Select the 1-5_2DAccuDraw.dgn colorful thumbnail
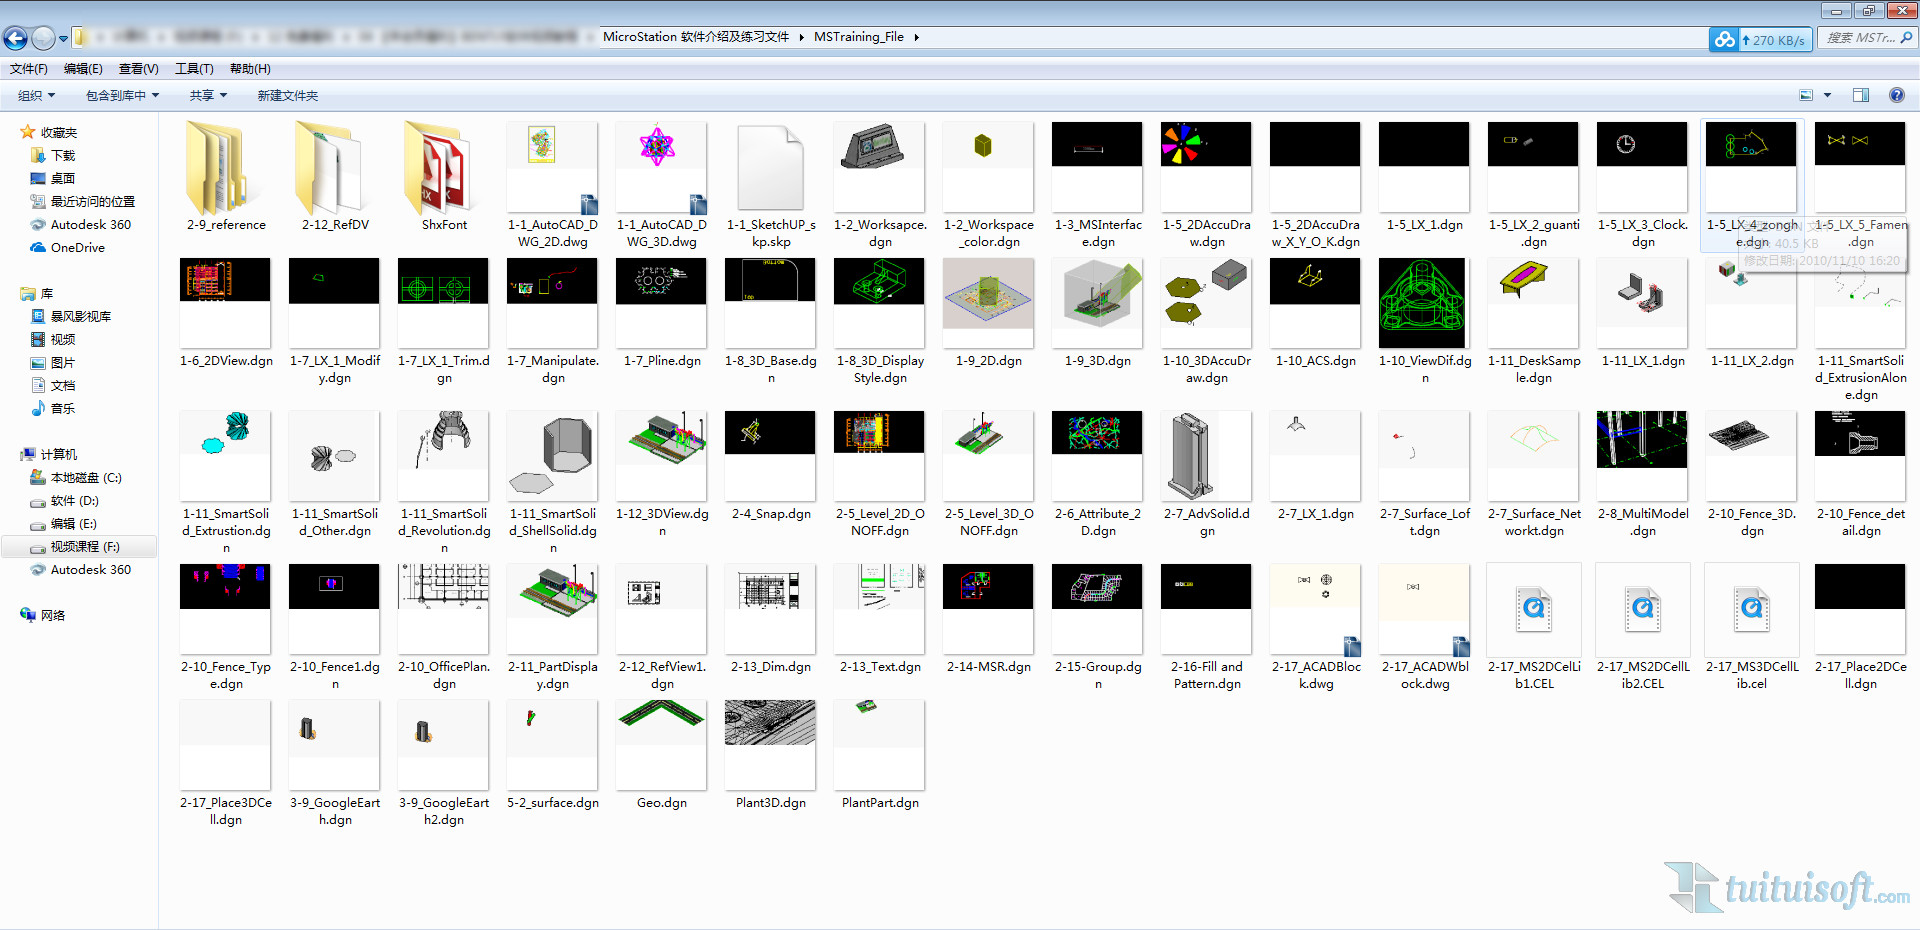1920x930 pixels. click(1206, 145)
